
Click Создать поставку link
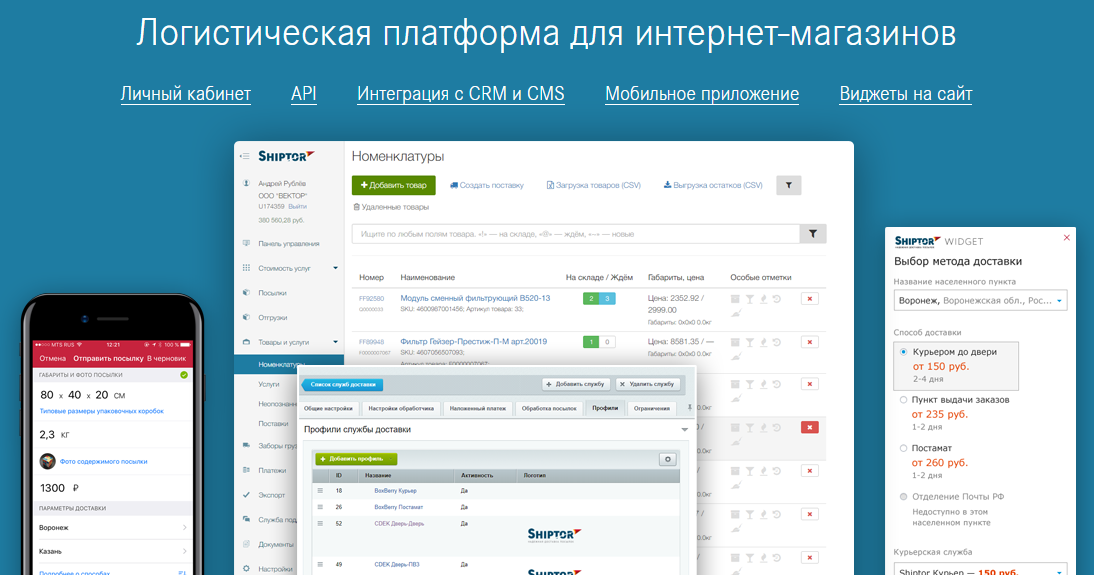point(486,186)
